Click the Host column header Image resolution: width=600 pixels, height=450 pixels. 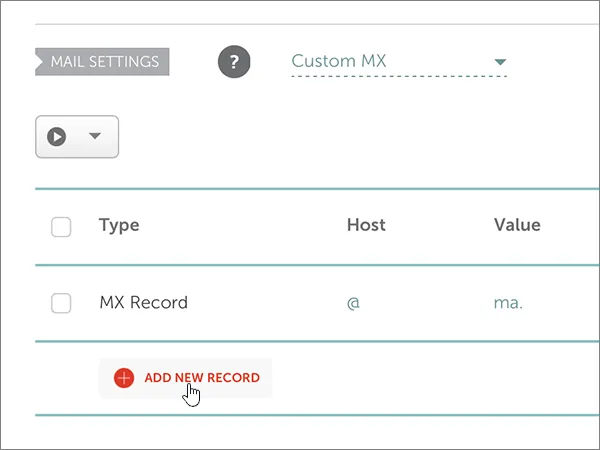point(366,225)
